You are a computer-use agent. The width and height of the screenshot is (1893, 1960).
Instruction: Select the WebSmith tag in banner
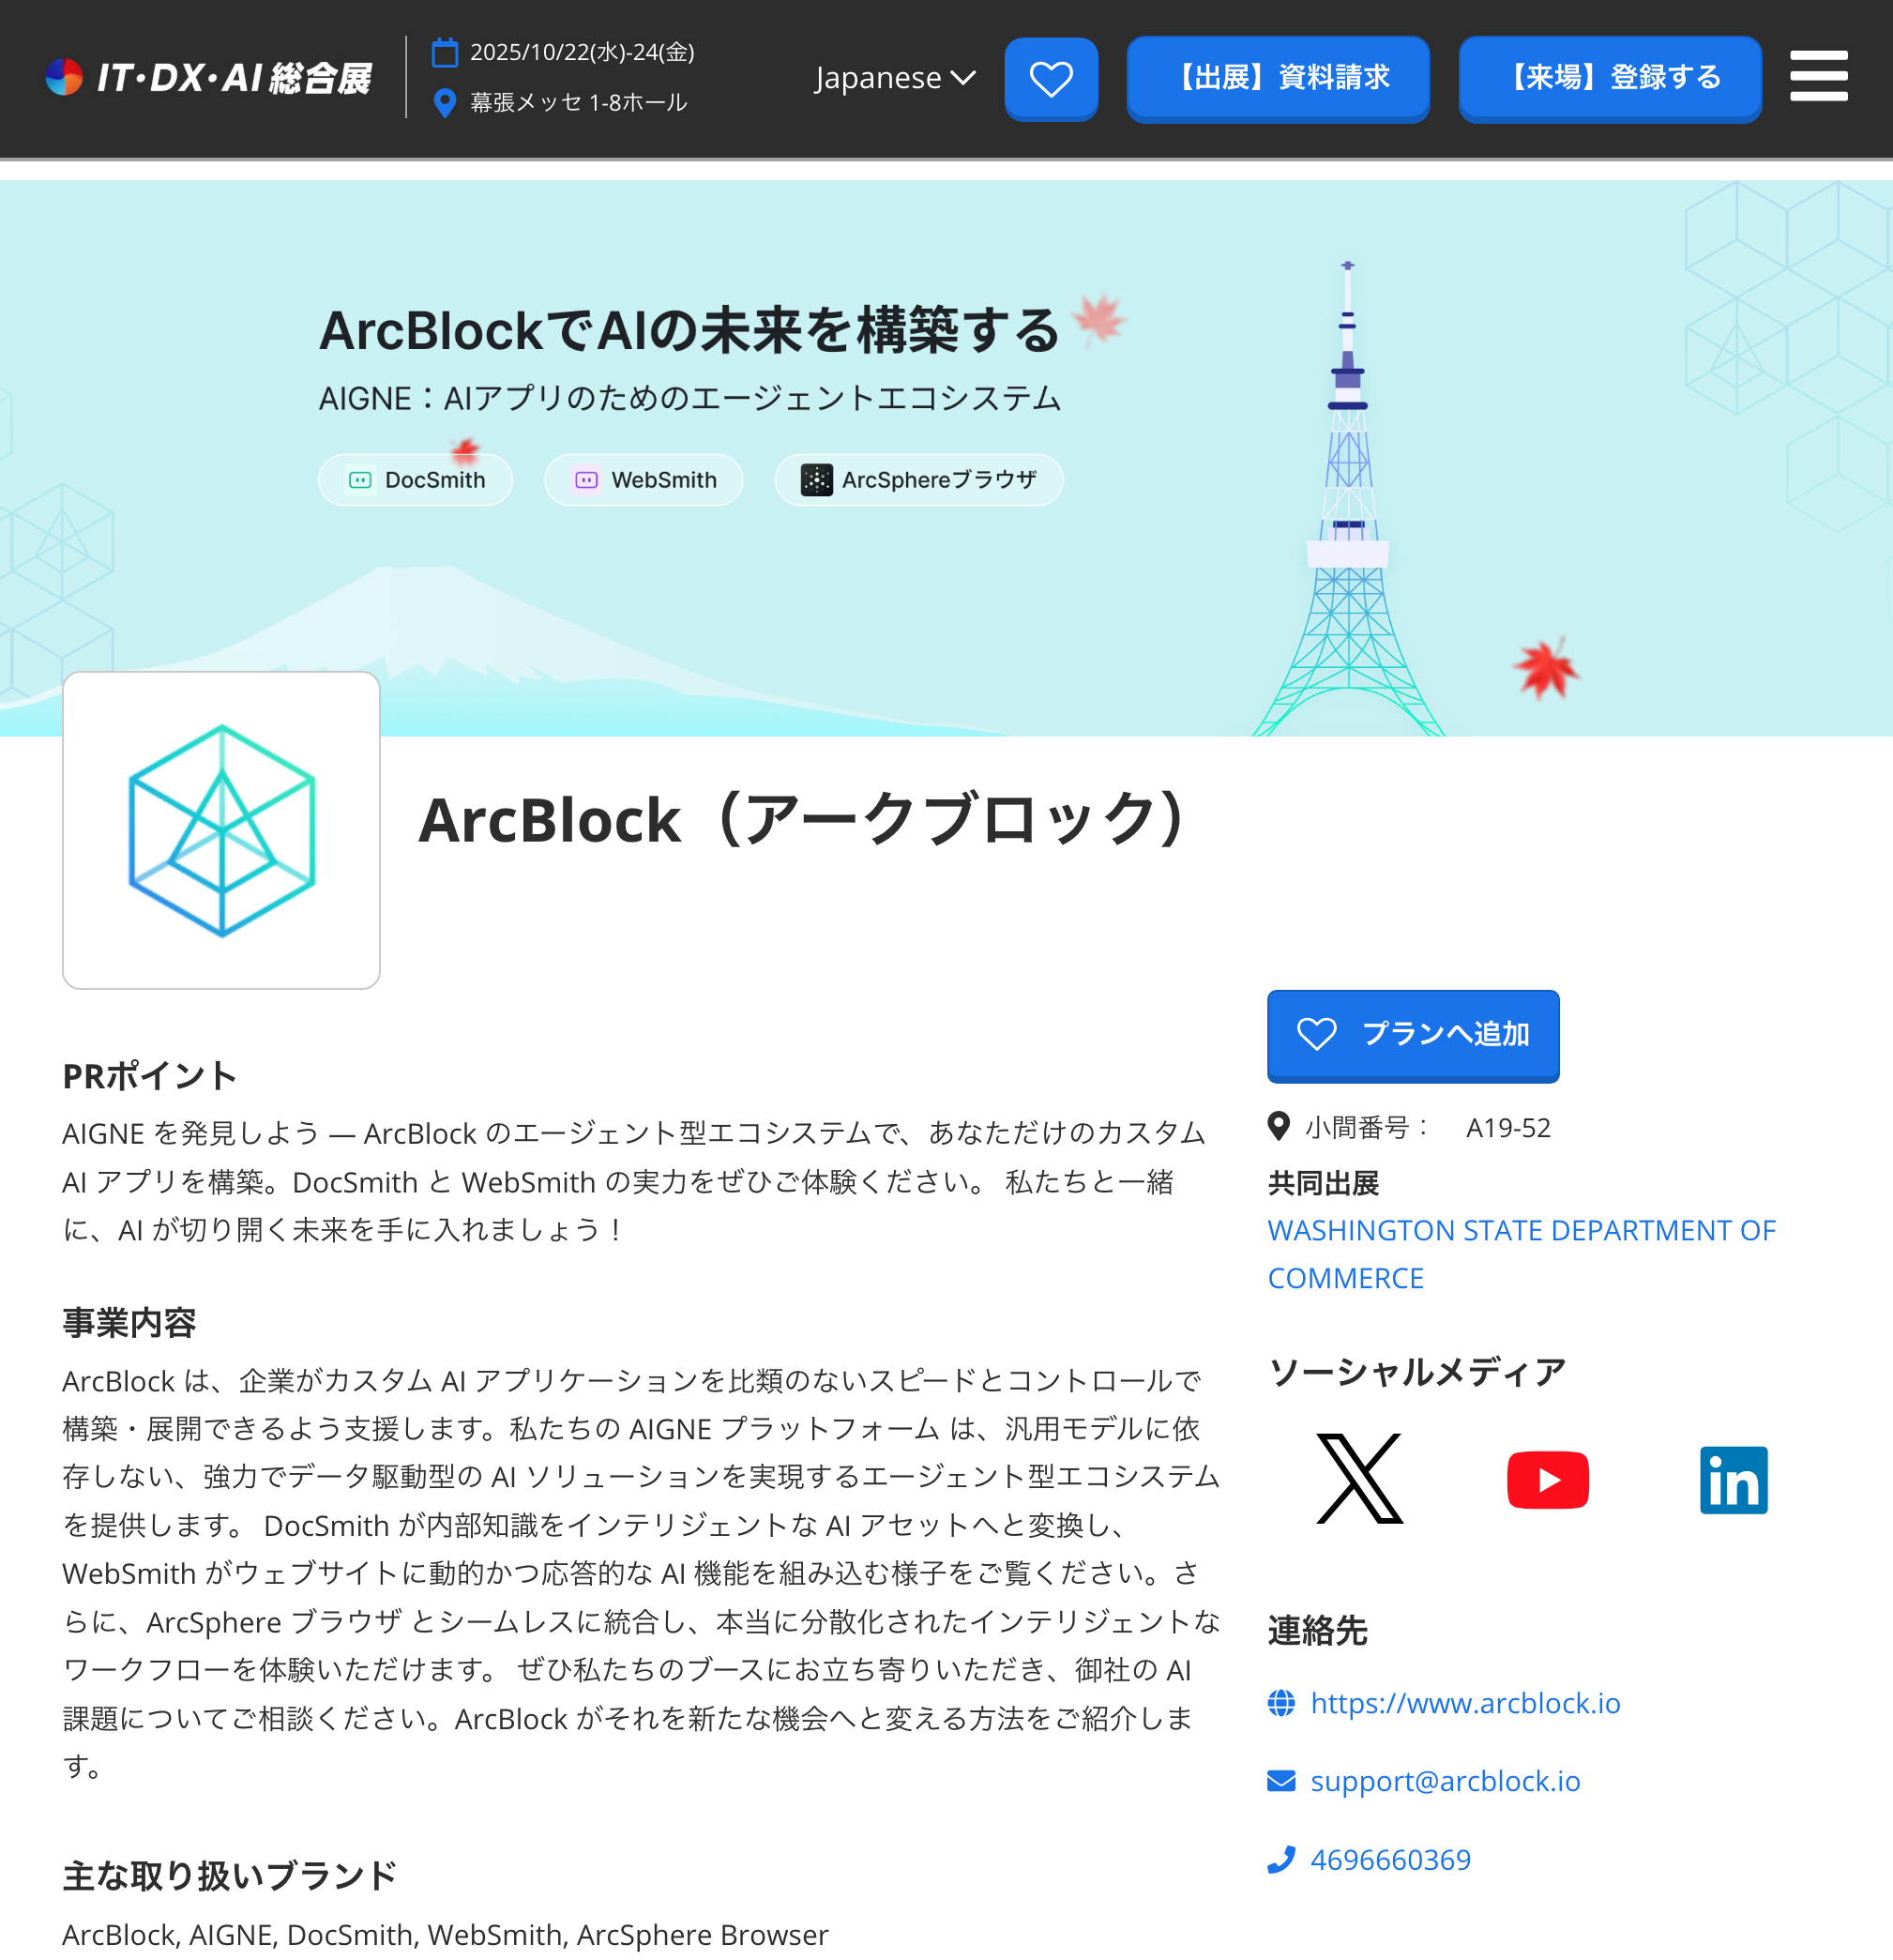[x=643, y=480]
